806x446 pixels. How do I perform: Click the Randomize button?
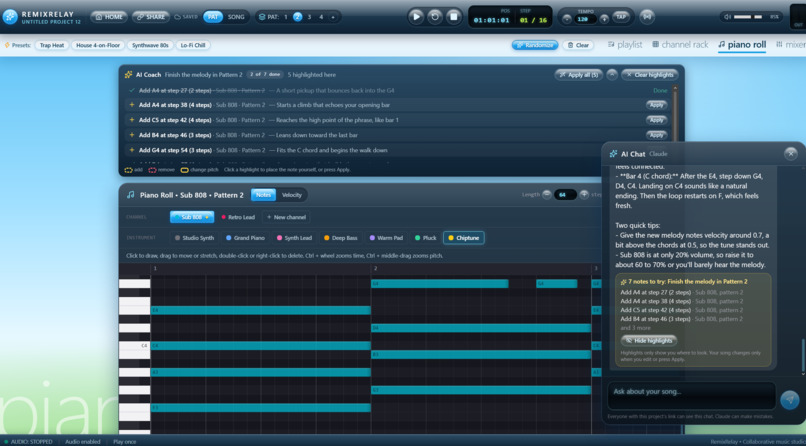point(535,45)
